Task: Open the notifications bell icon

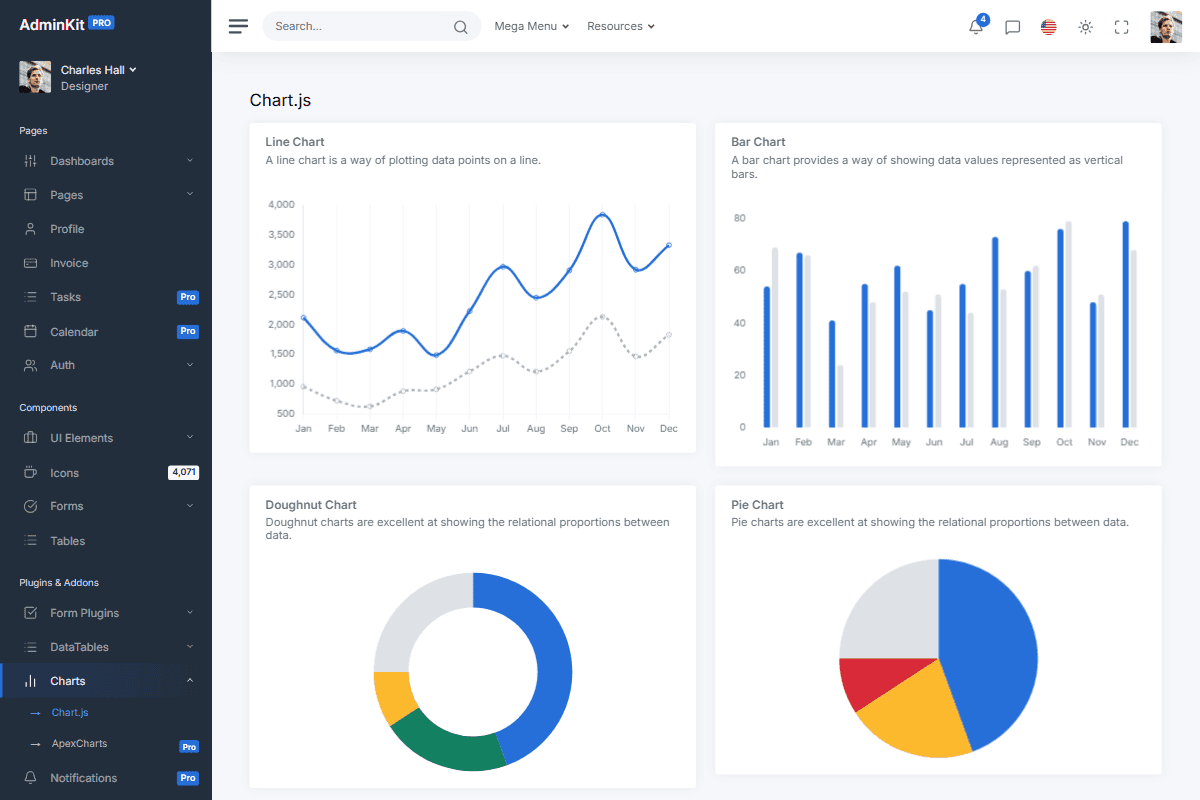Action: [976, 28]
